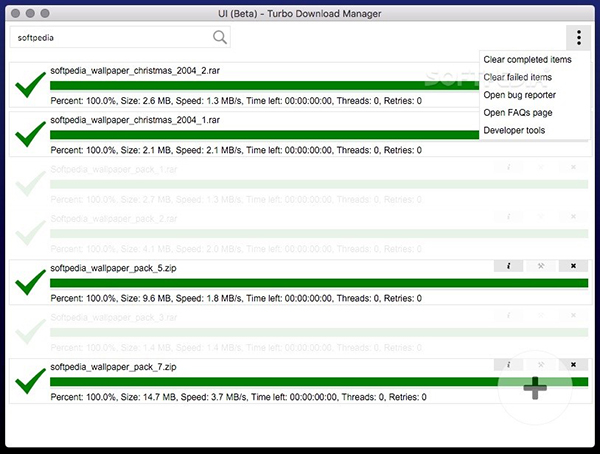Click progress bar of softpedia_wallpaper_pack_7.zip

pyautogui.click(x=319, y=382)
